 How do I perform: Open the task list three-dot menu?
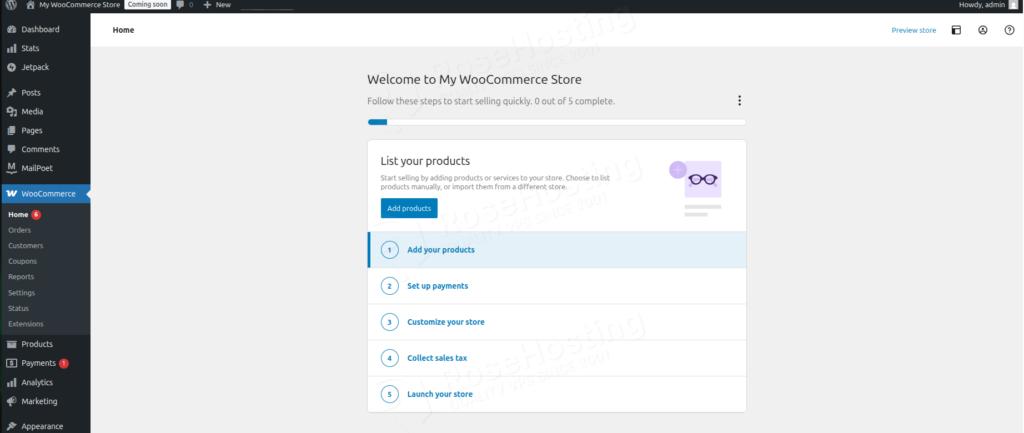click(739, 101)
